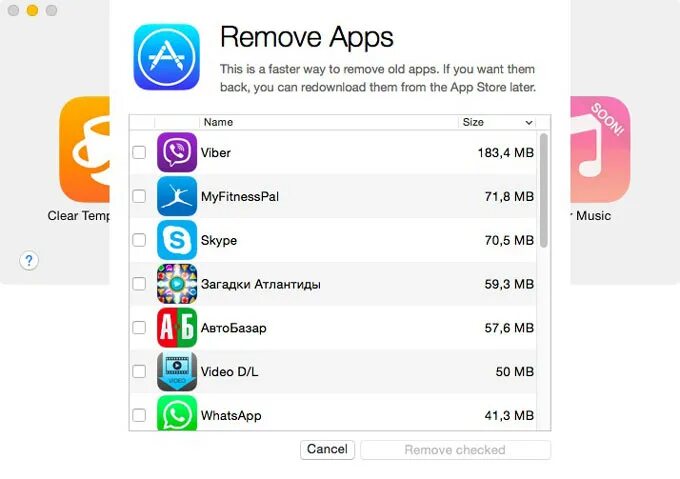Check the Viber checkbox
The width and height of the screenshot is (680, 479).
[139, 152]
